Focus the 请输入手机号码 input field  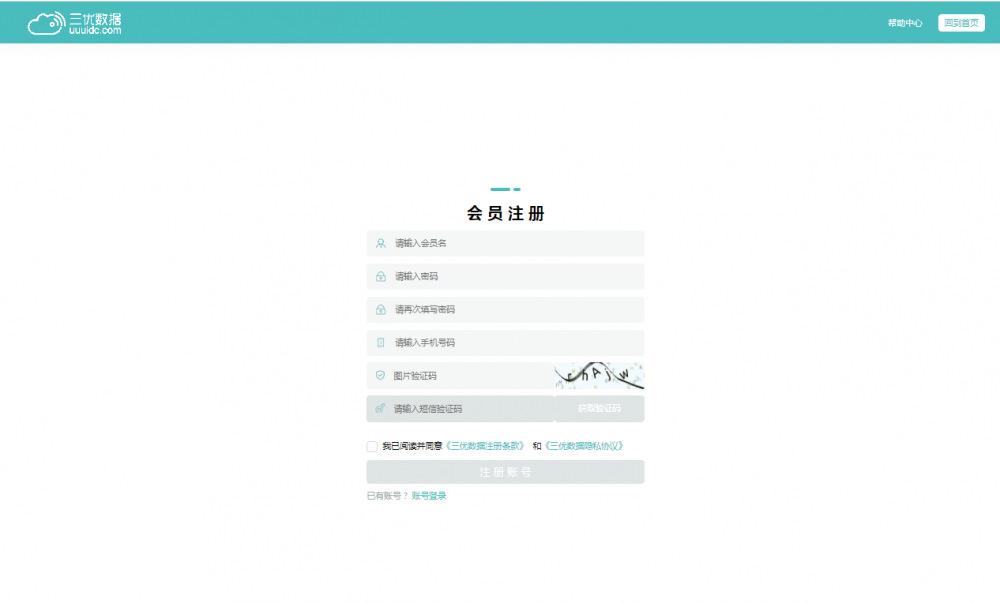click(x=515, y=342)
